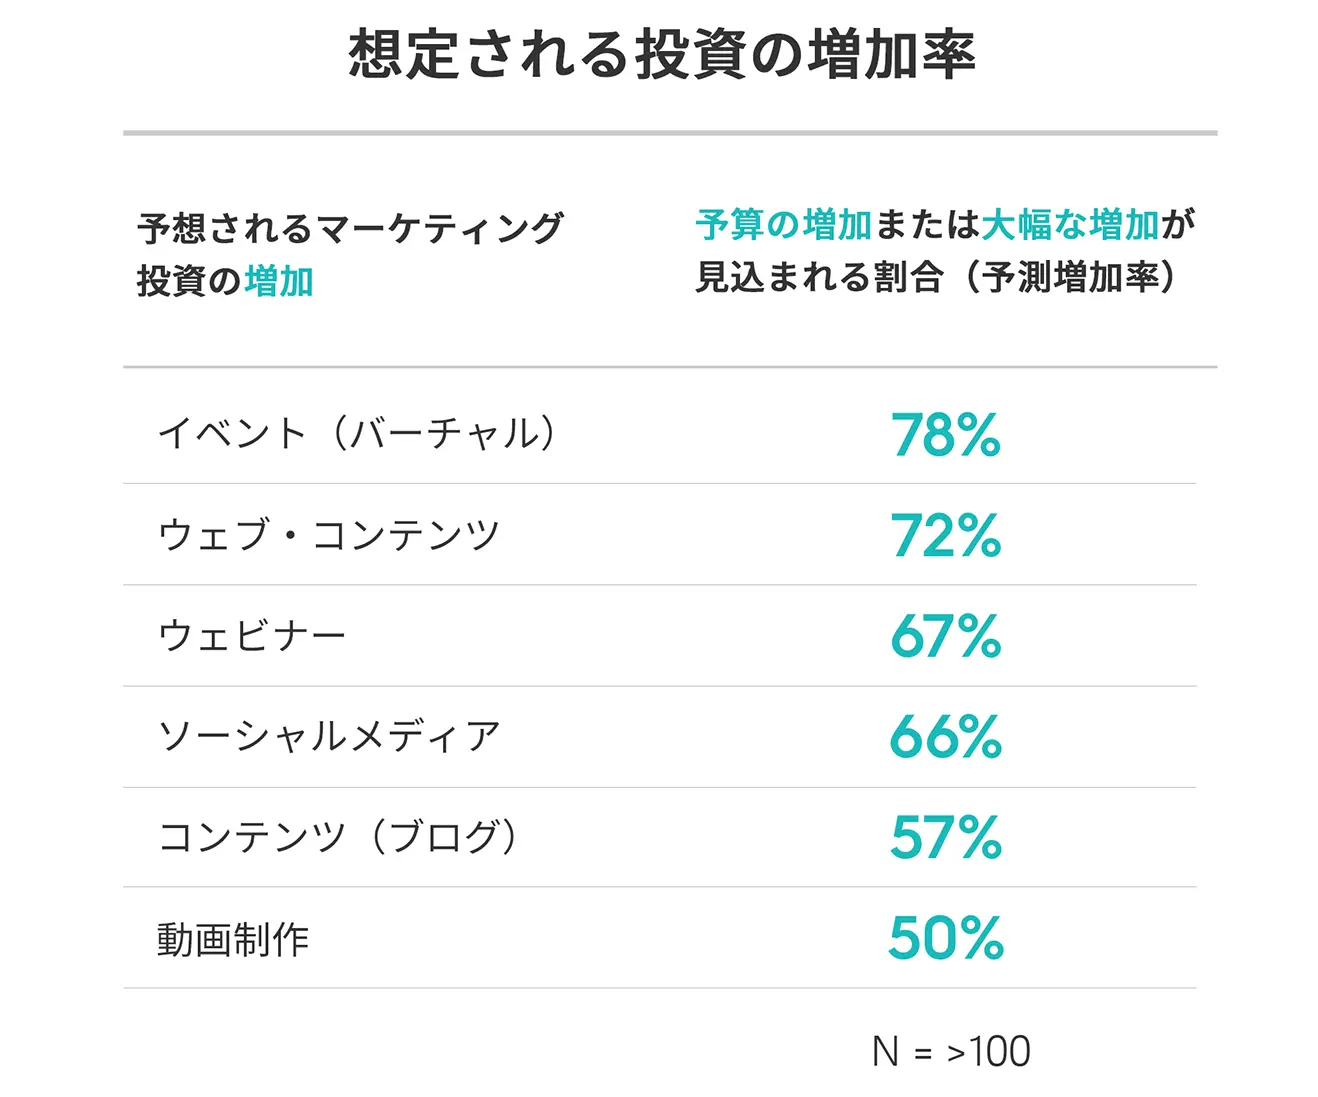Viewport: 1318px width, 1097px height.
Task: Select the ソーシャルメディア row label
Action: pyautogui.click(x=329, y=736)
